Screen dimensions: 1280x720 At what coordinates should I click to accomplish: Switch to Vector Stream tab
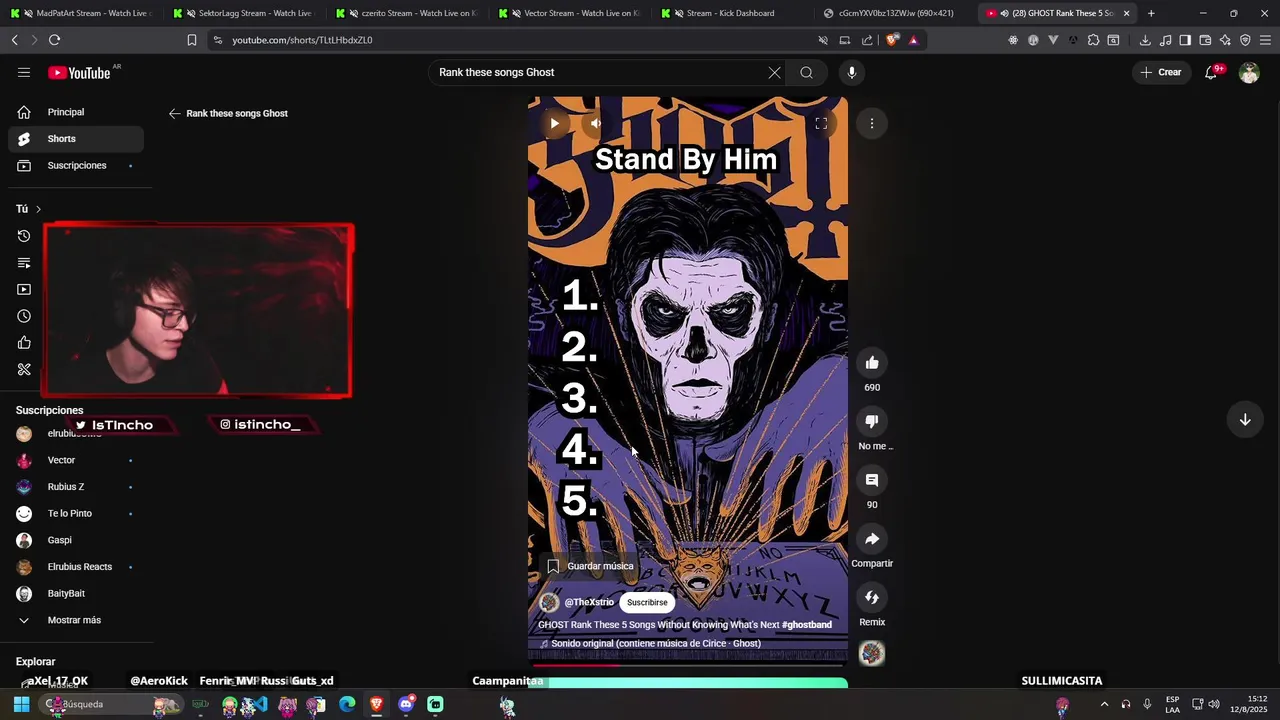[x=571, y=13]
